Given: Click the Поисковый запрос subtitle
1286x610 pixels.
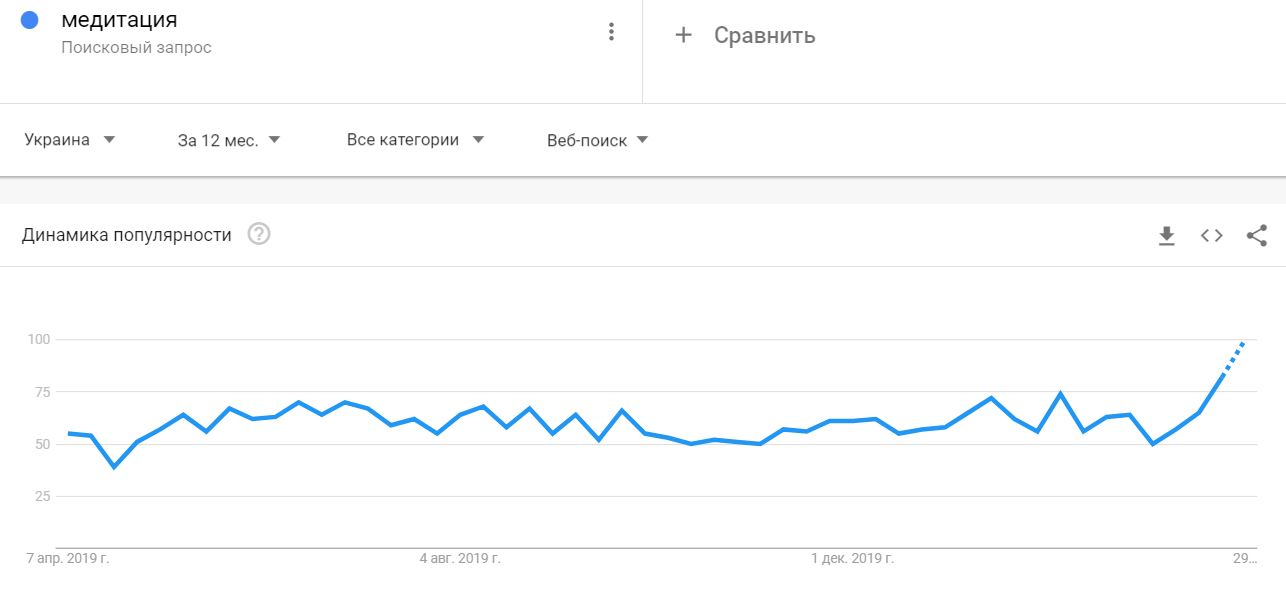Looking at the screenshot, I should point(136,47).
